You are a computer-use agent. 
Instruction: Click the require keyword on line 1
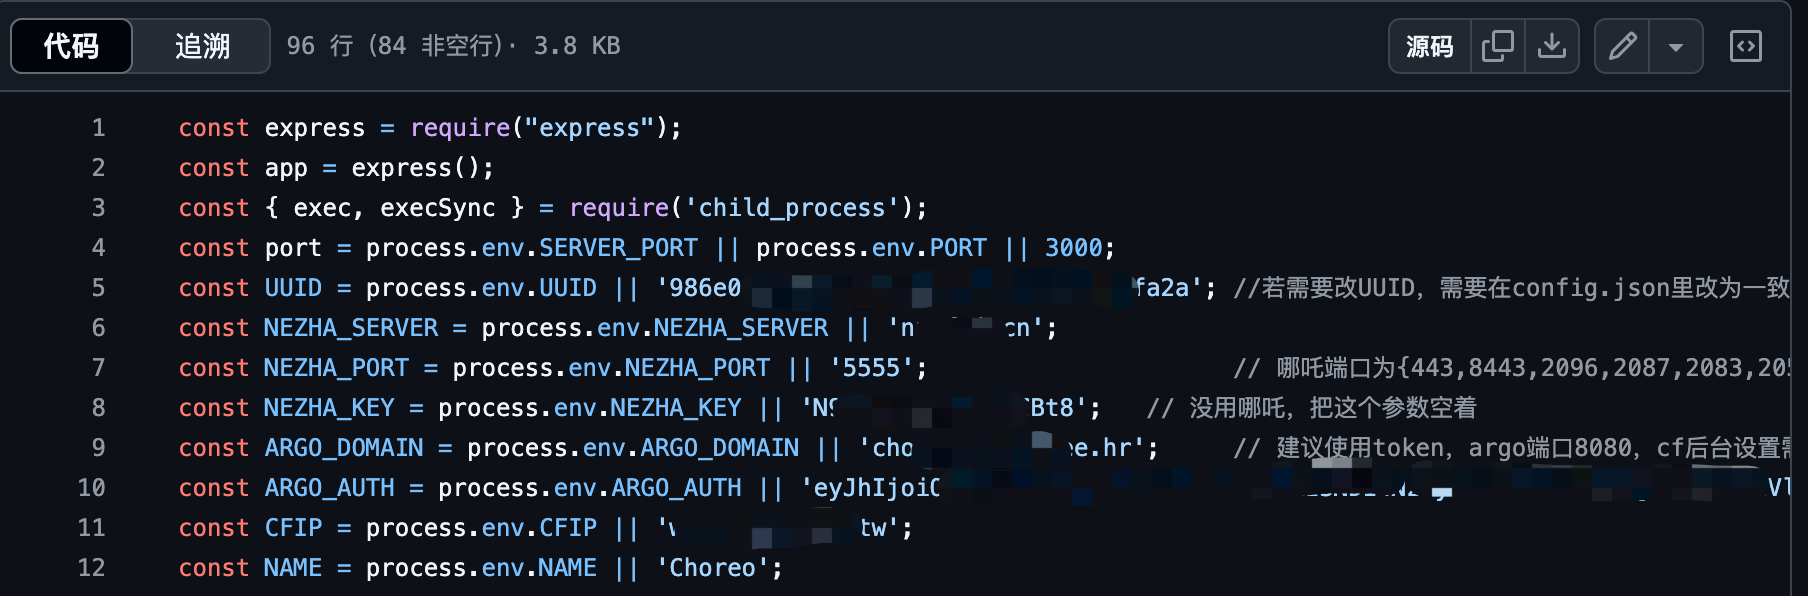tap(460, 128)
